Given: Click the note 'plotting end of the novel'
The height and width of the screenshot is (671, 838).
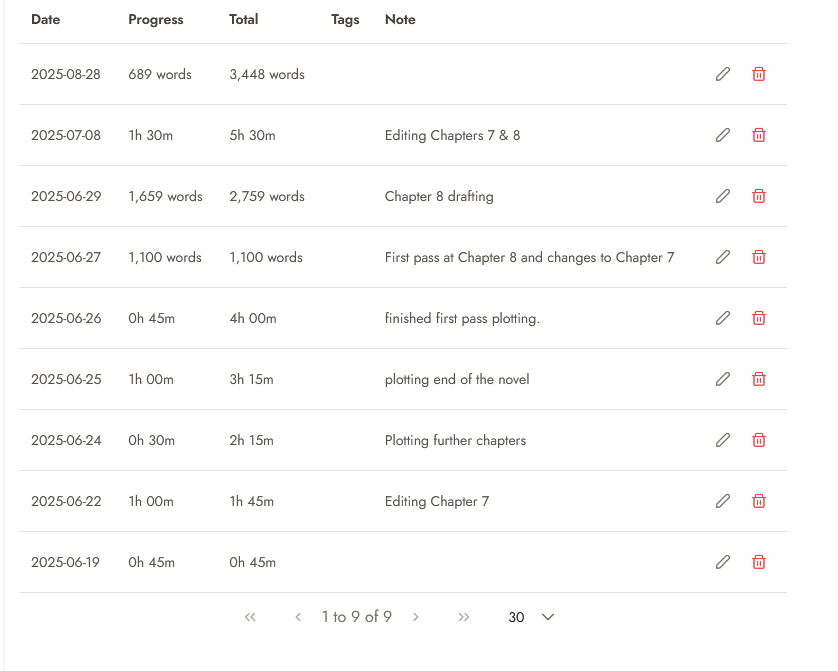Looking at the screenshot, I should point(457,379).
